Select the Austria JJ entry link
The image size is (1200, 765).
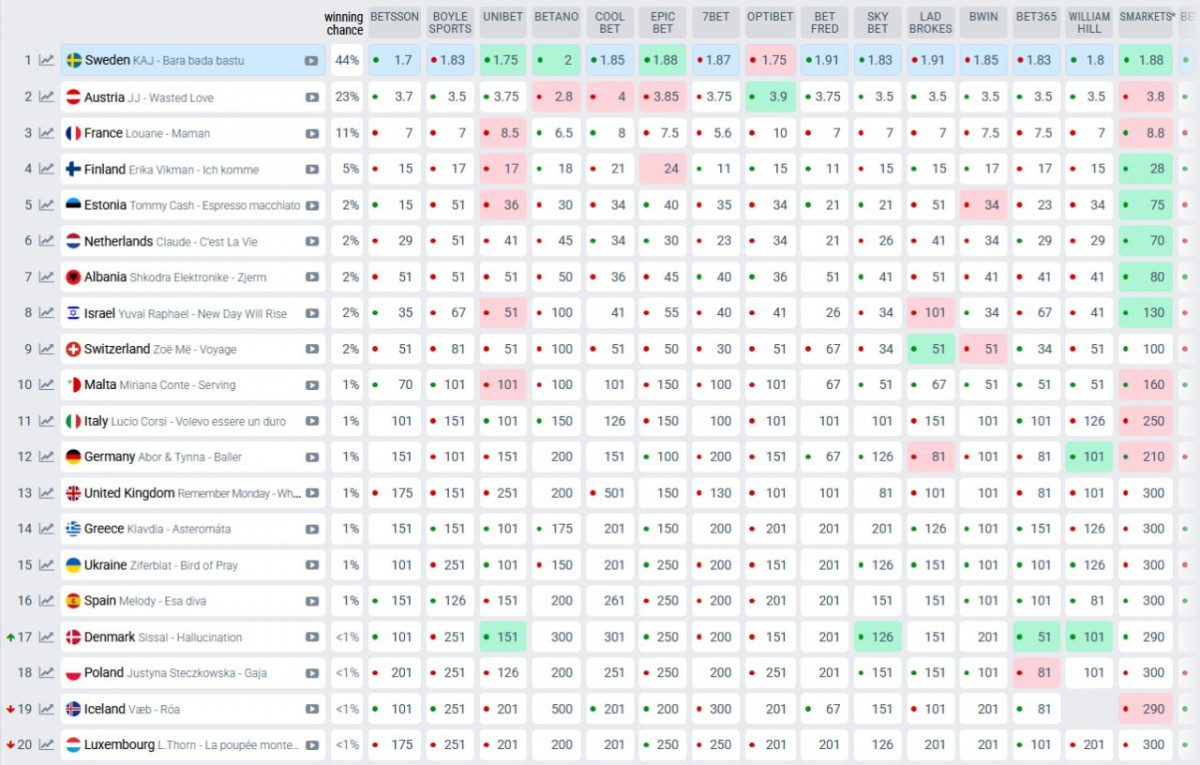click(x=149, y=97)
